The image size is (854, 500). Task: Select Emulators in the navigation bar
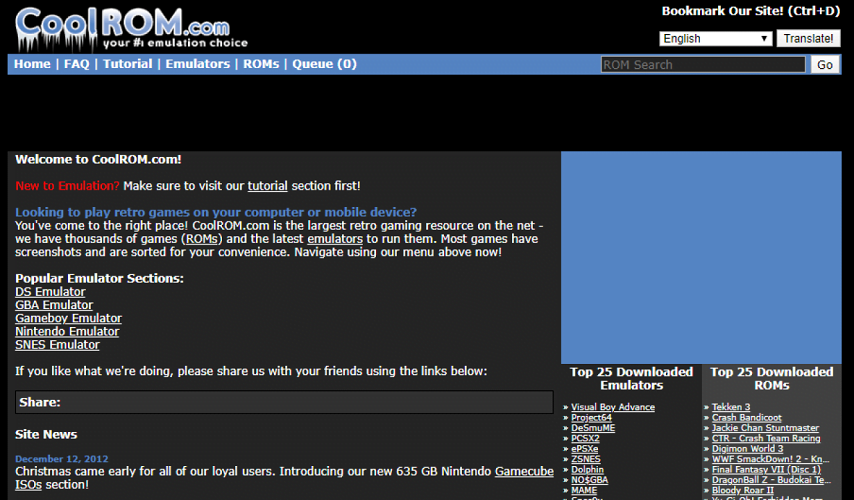[198, 64]
